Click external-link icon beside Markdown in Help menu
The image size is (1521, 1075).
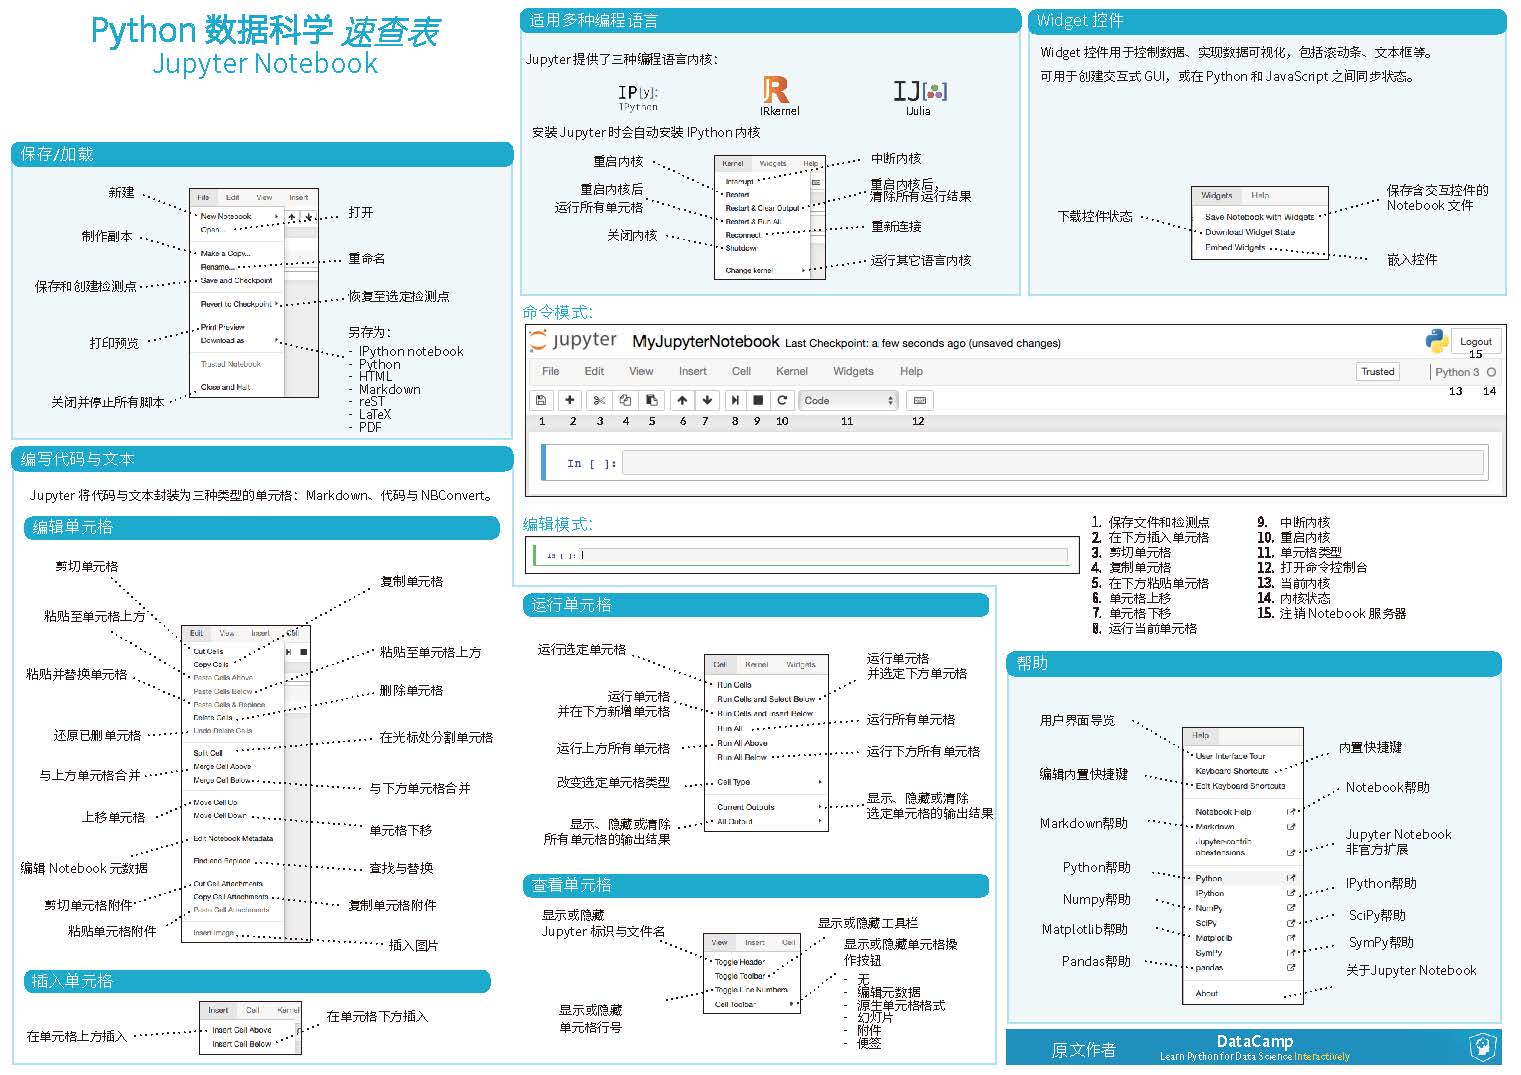coord(1291,827)
